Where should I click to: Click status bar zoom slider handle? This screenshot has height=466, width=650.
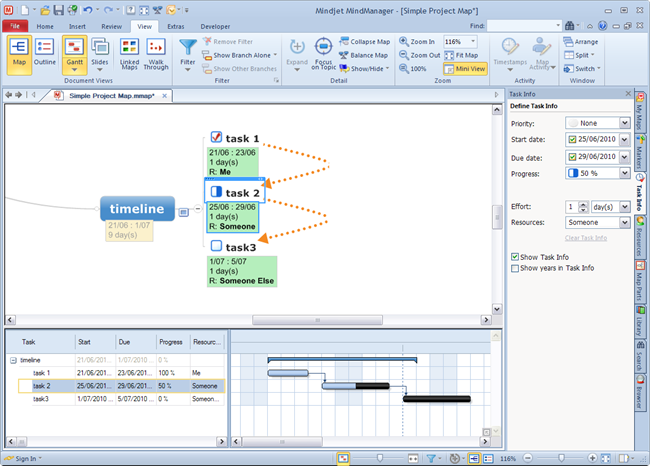[561, 458]
